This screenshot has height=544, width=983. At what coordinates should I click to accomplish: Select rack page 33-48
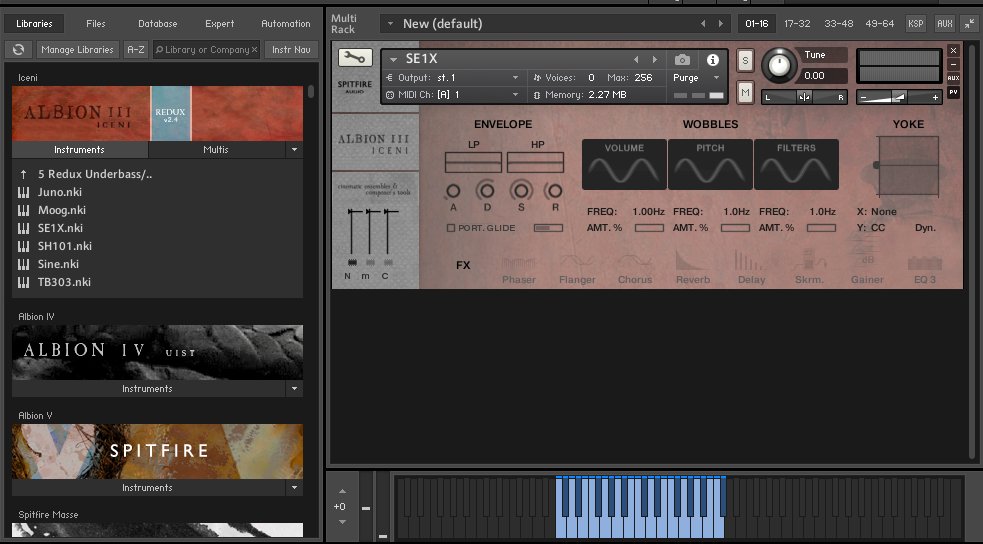click(839, 24)
